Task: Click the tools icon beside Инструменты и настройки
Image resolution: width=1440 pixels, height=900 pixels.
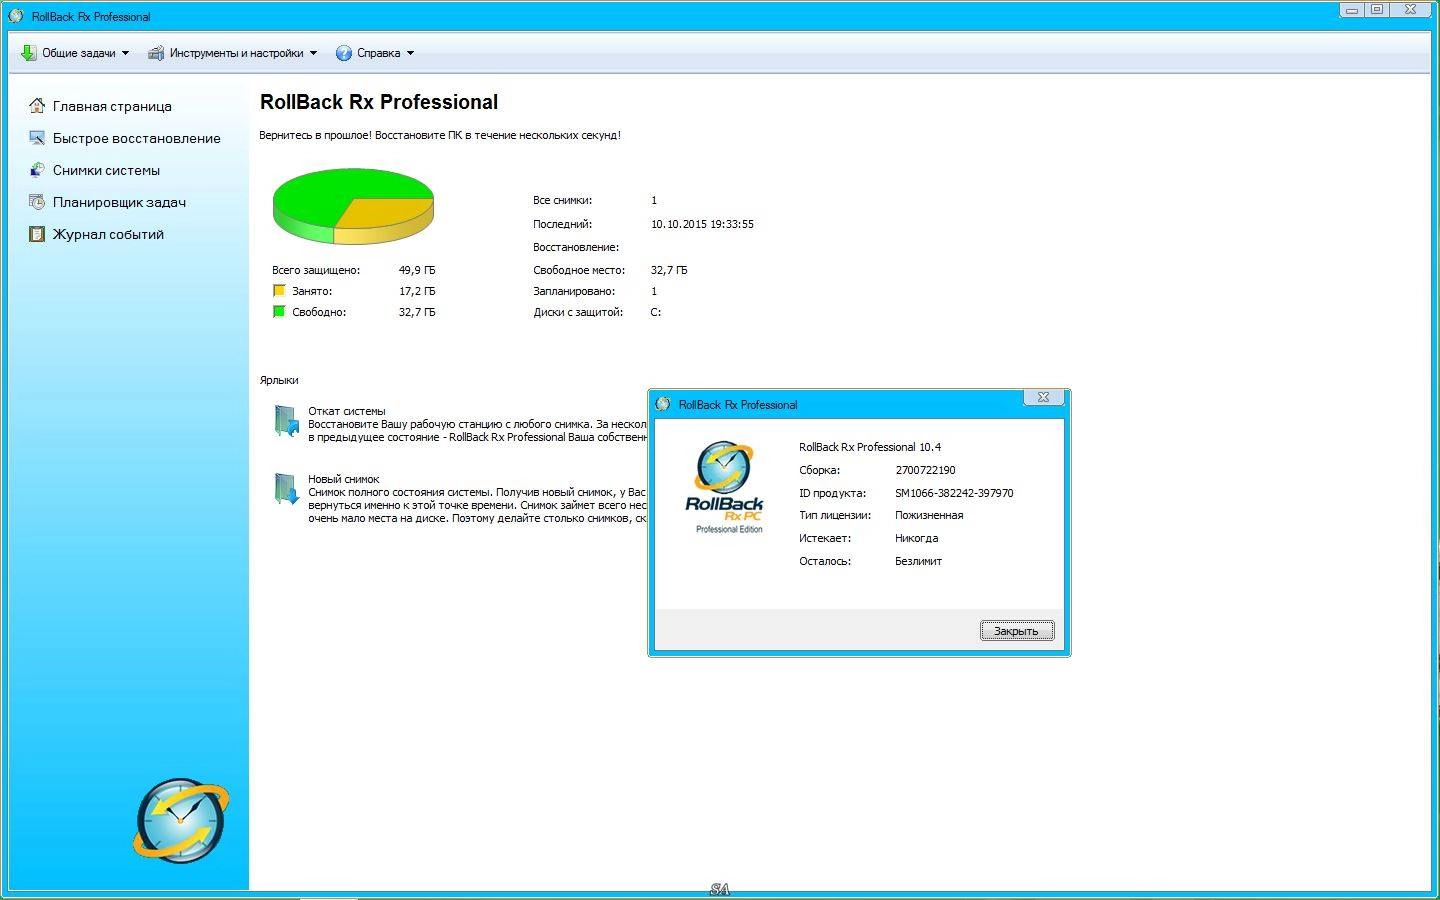Action: click(156, 53)
